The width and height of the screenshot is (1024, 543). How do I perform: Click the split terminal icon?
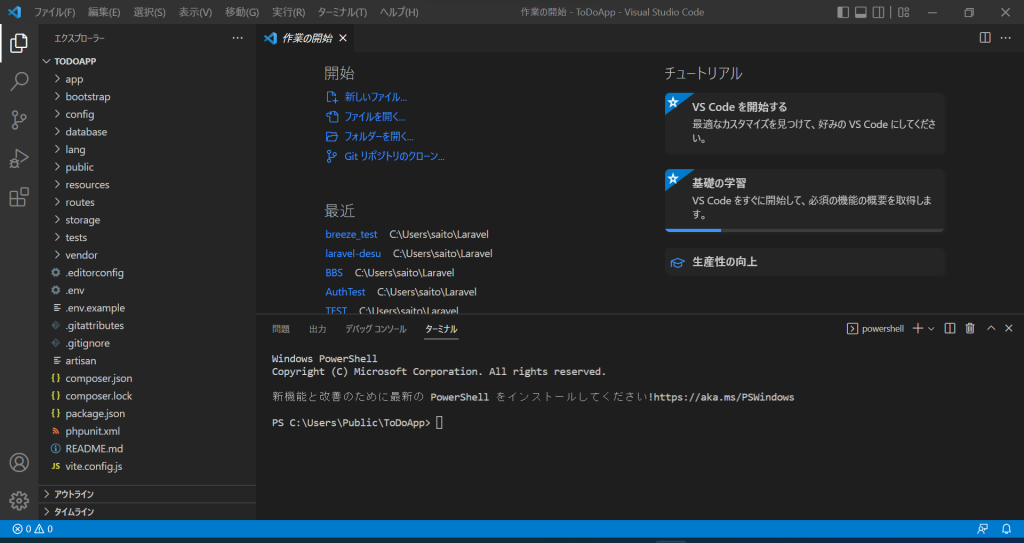click(950, 329)
